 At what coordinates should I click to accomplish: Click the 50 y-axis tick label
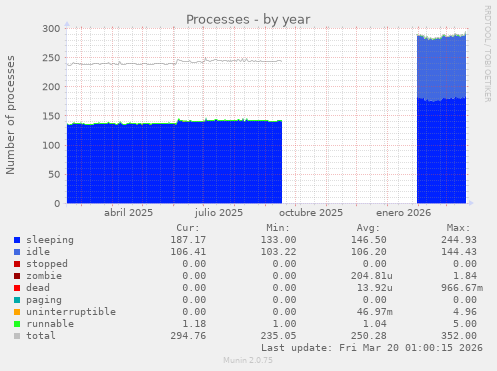tap(54, 175)
